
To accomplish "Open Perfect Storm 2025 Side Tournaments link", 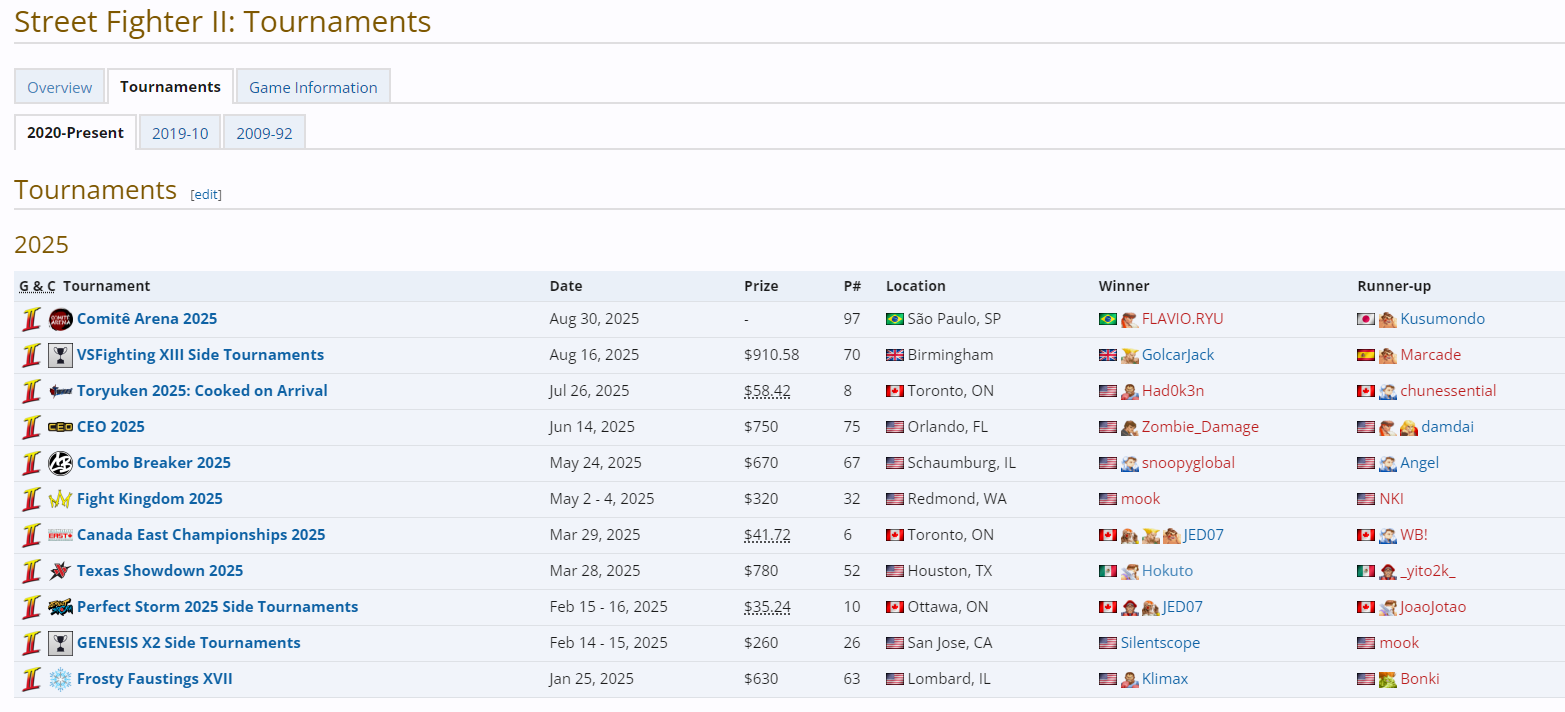I will (x=217, y=607).
